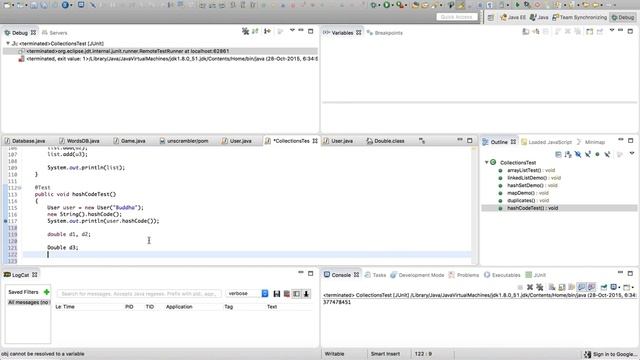Open the WordsDB.java editor tab
This screenshot has width=640, height=360.
pyautogui.click(x=80, y=141)
